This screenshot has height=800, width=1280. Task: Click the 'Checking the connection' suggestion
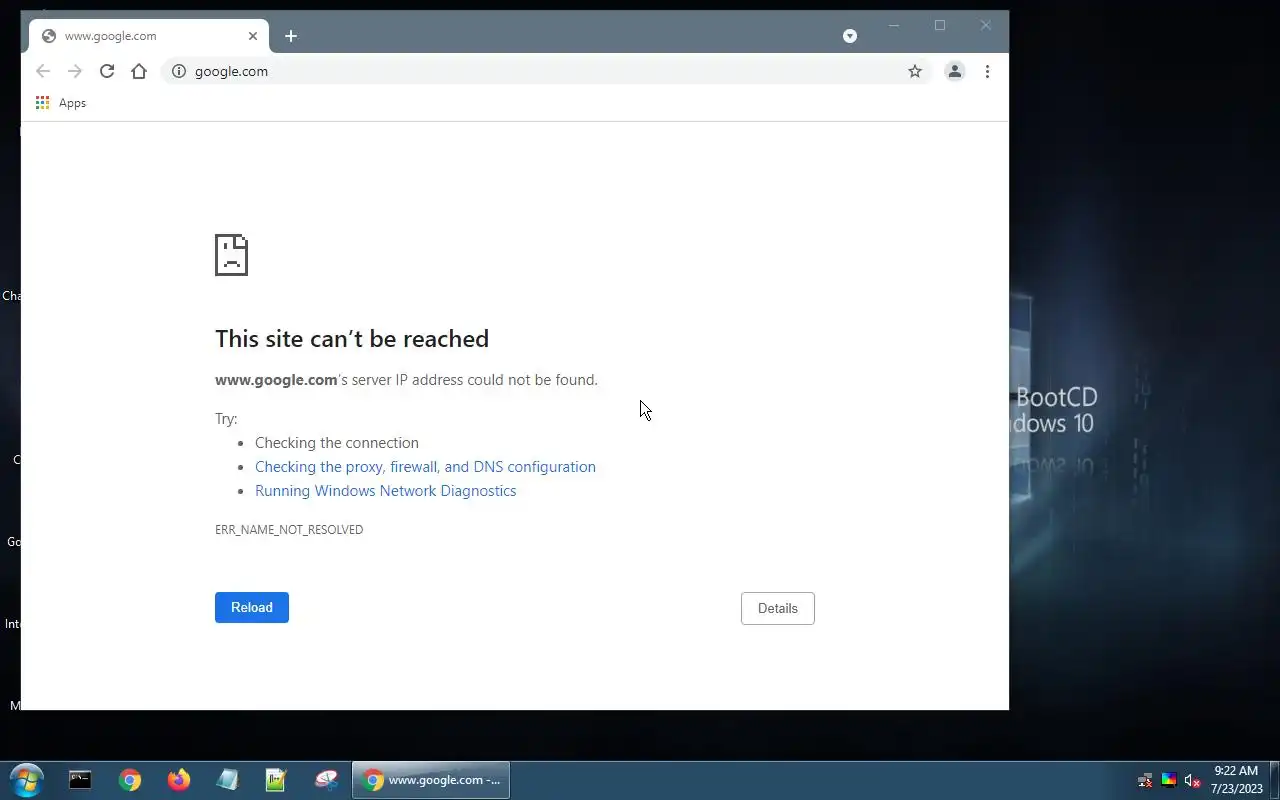(x=337, y=443)
